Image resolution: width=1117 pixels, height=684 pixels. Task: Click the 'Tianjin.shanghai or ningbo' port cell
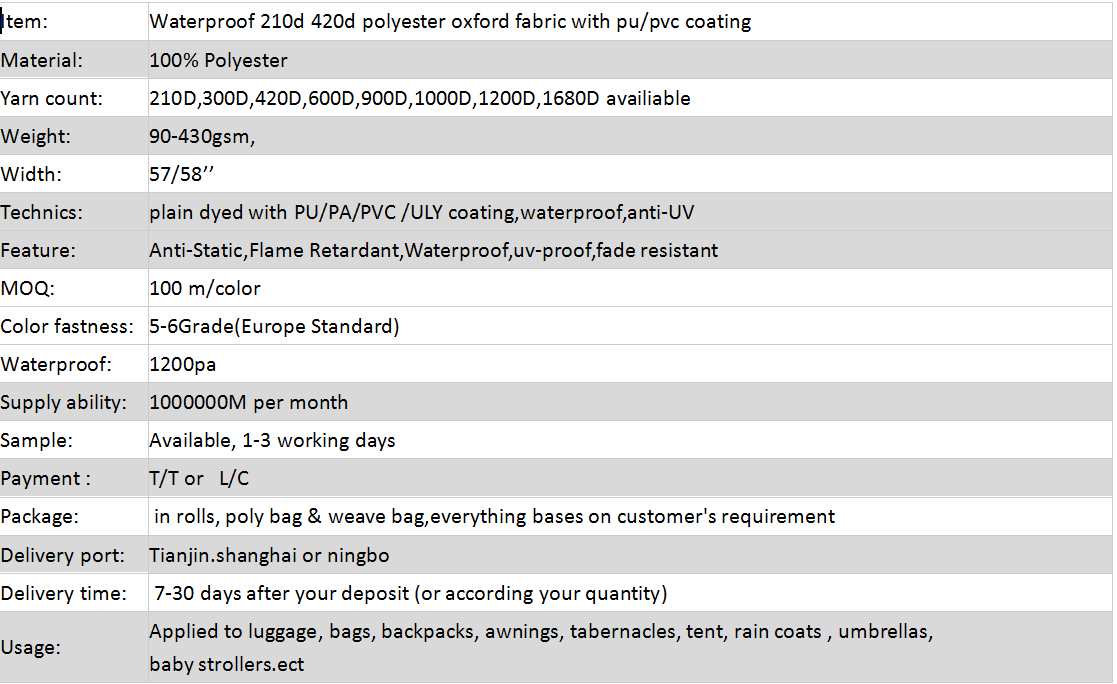tap(269, 554)
